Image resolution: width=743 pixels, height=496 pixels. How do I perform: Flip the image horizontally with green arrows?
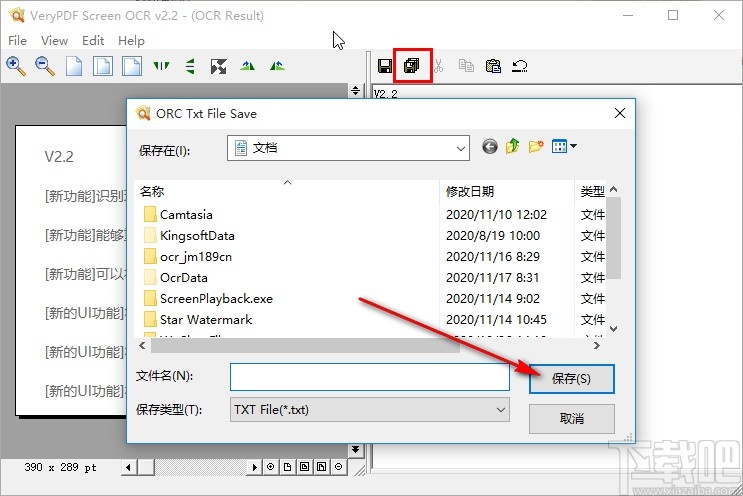click(x=161, y=66)
